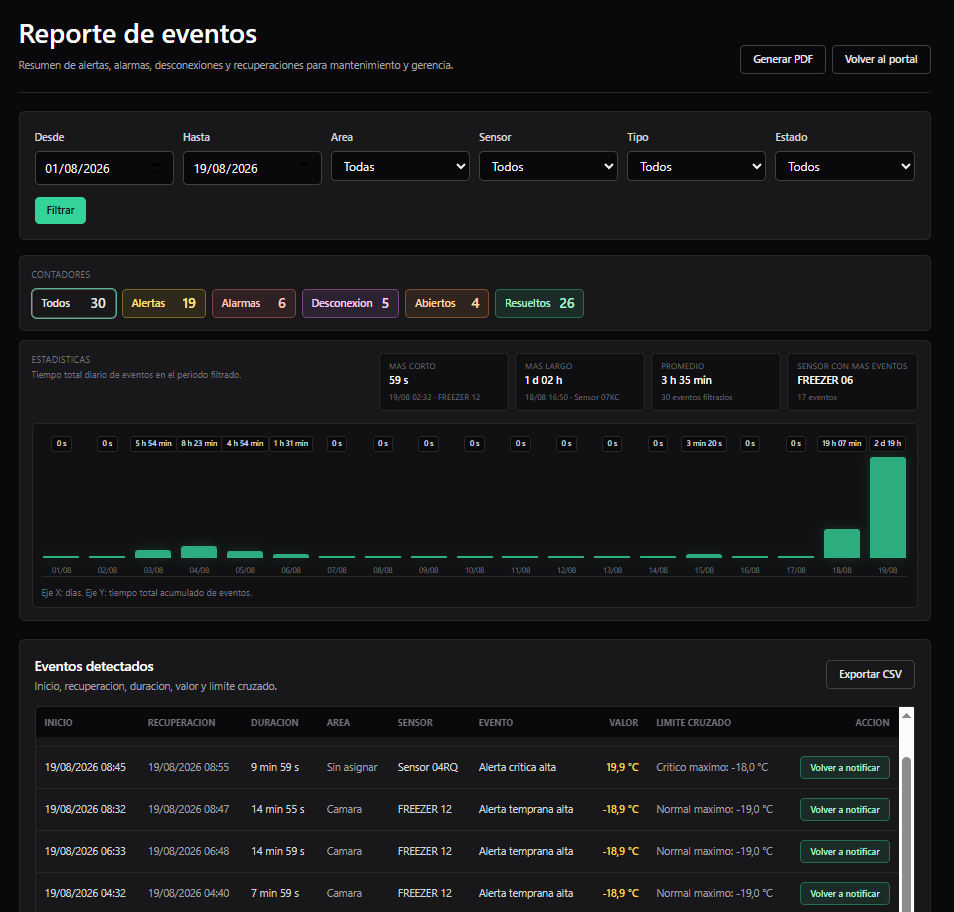Click 'Alerta critica alta' event cell
Image resolution: width=954 pixels, height=912 pixels.
tap(517, 767)
